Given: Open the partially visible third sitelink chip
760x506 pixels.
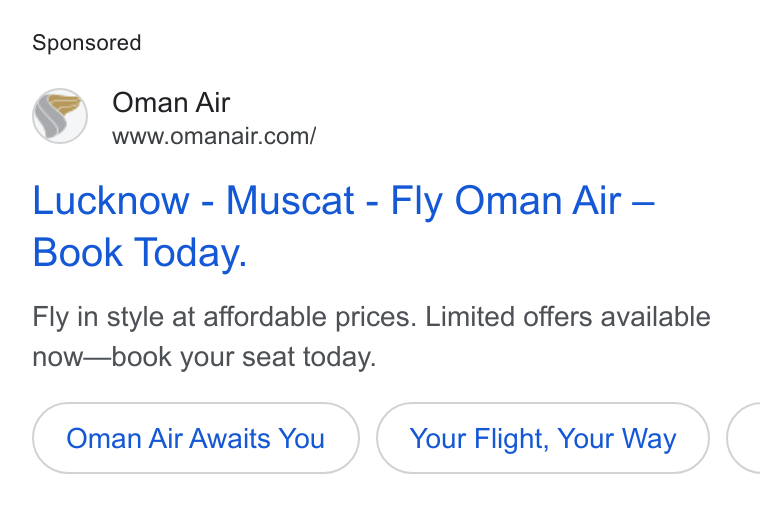Looking at the screenshot, I should (x=744, y=438).
